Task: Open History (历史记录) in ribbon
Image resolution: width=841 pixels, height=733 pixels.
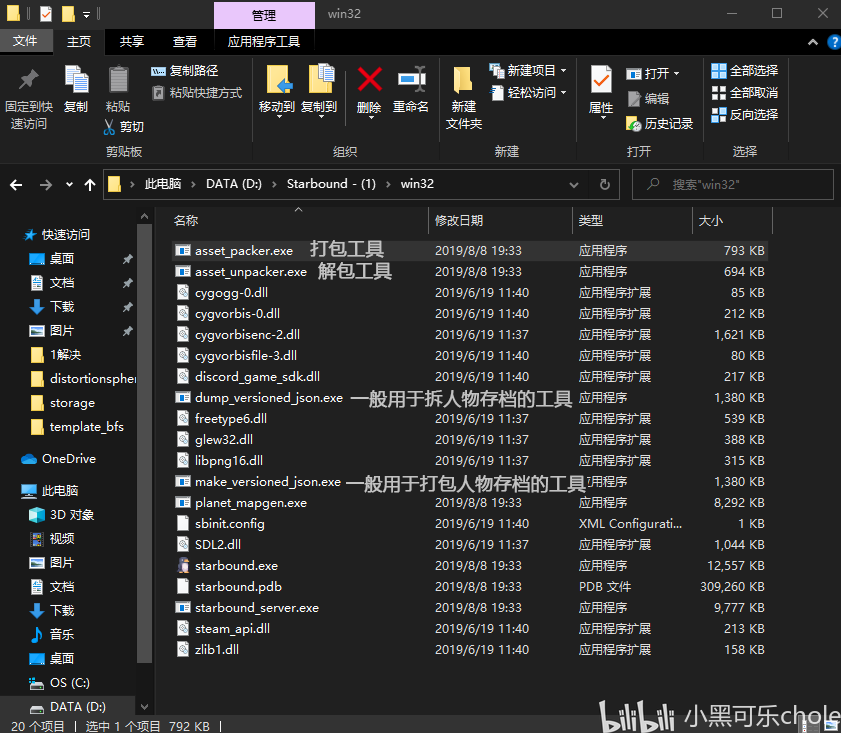Action: 660,124
